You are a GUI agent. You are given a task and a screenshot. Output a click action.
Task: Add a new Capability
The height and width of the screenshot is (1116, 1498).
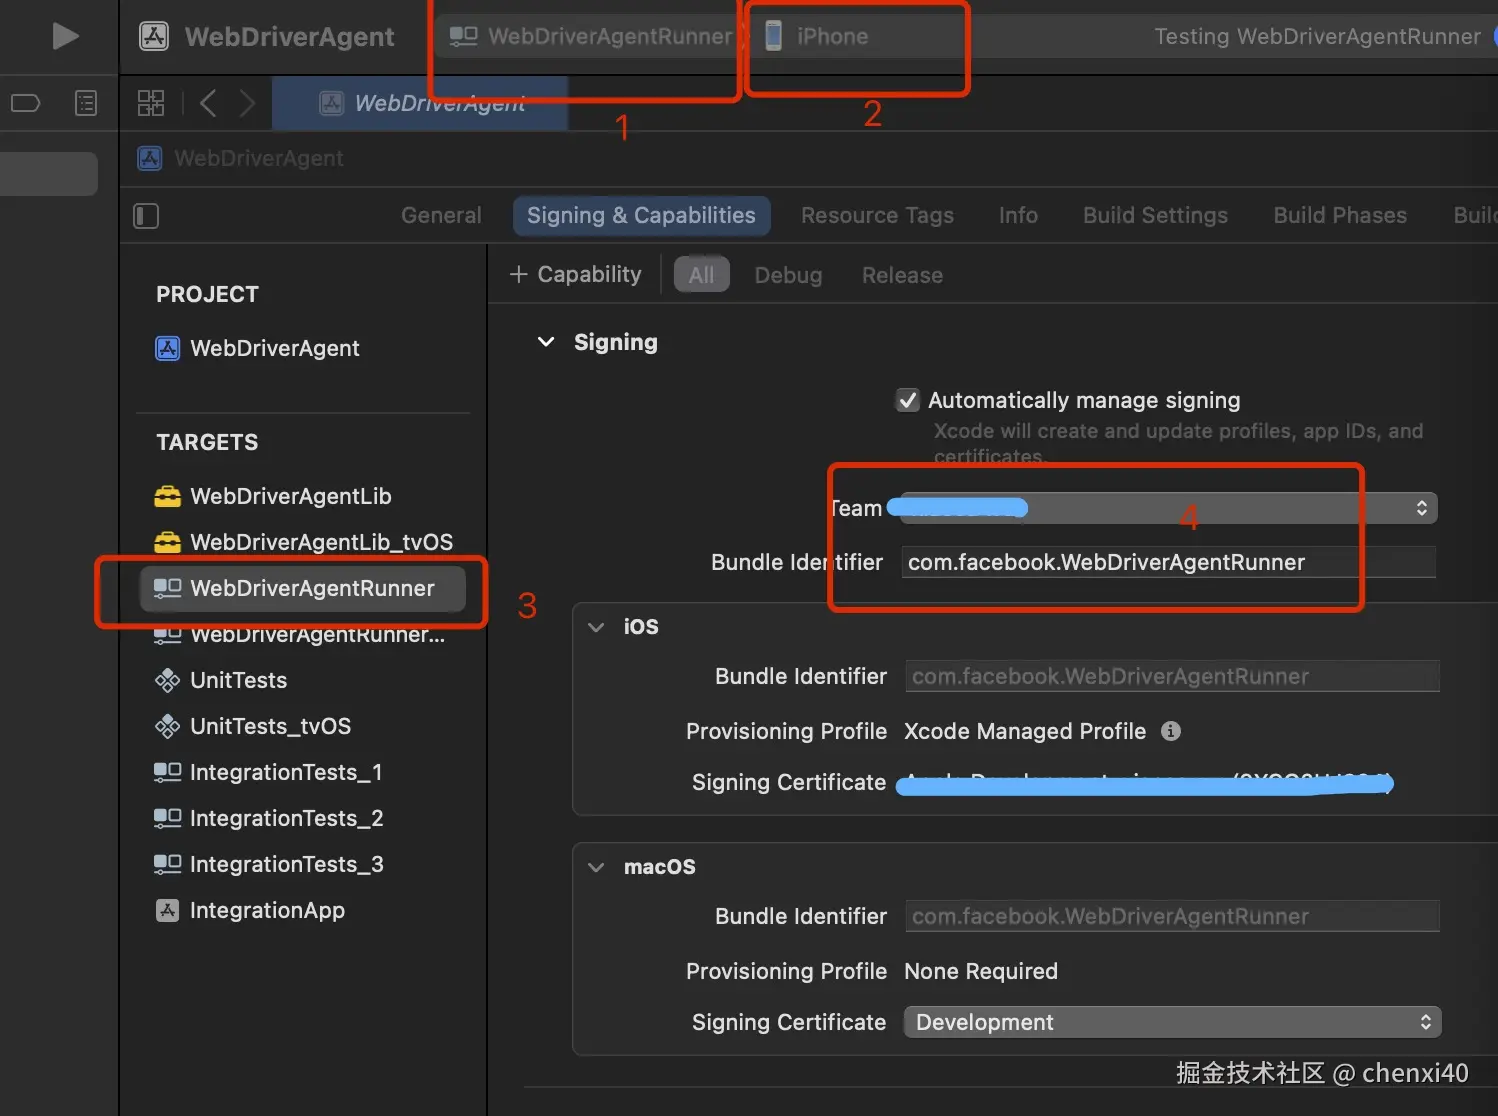click(575, 274)
